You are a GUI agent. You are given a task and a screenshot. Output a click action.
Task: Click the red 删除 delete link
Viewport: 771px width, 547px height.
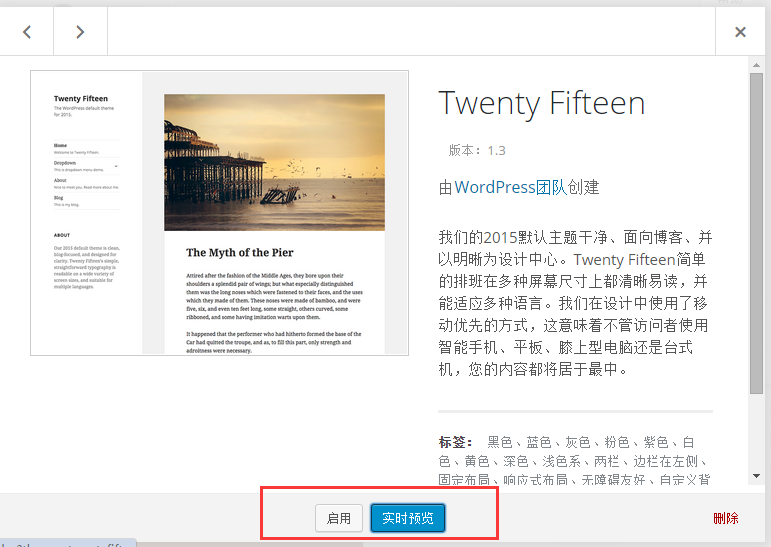click(x=726, y=518)
